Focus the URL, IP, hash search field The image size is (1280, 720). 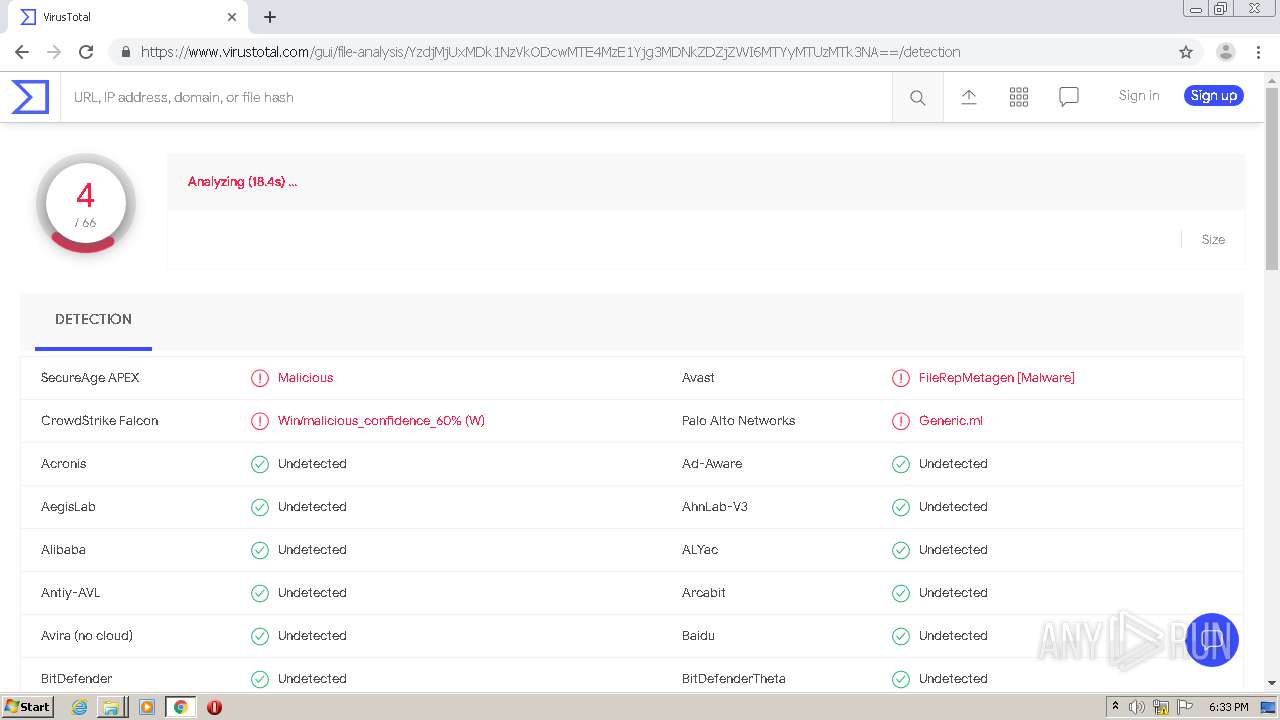[476, 97]
